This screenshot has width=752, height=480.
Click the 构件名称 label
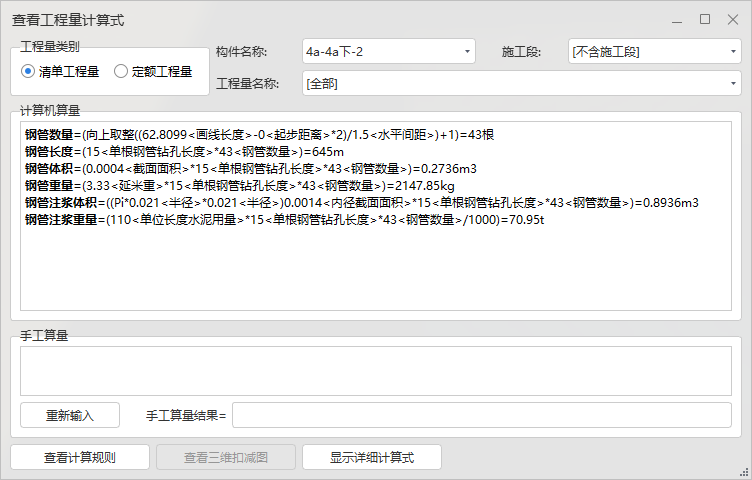[x=241, y=51]
